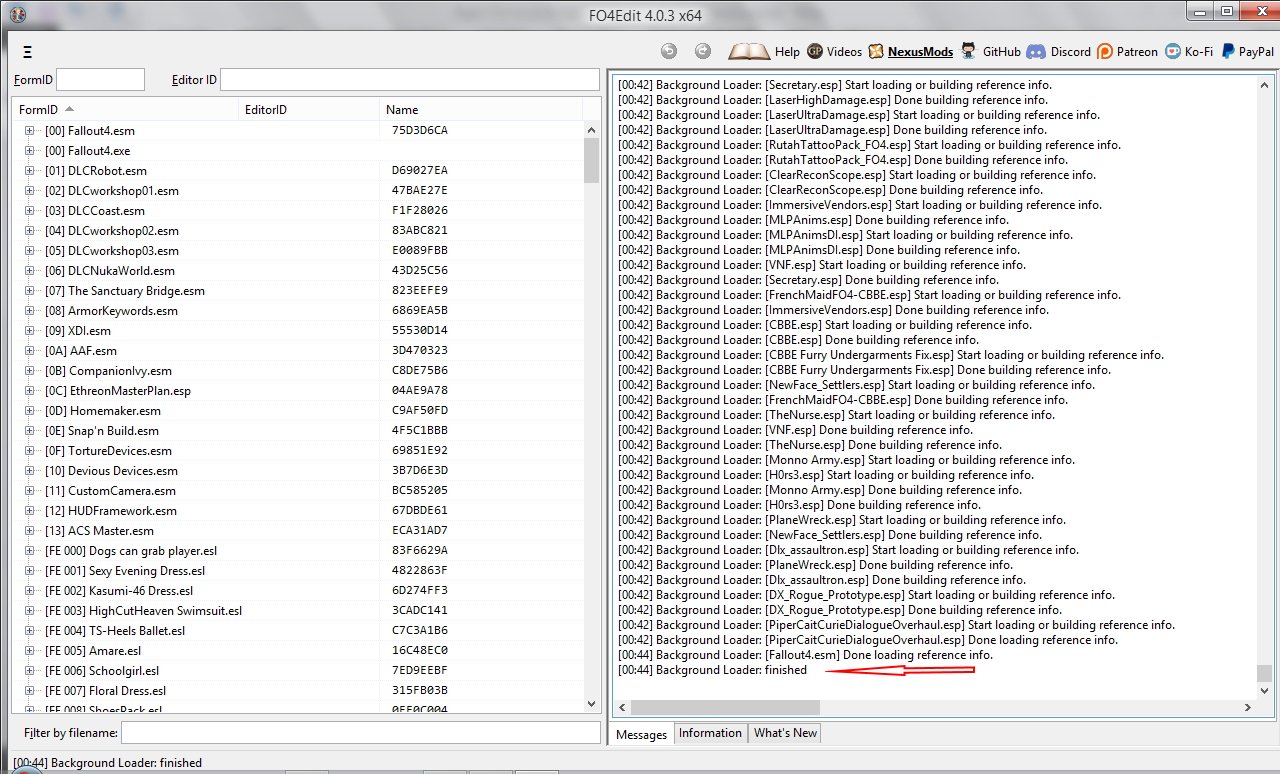Click the forward navigation arrow icon

tap(703, 51)
